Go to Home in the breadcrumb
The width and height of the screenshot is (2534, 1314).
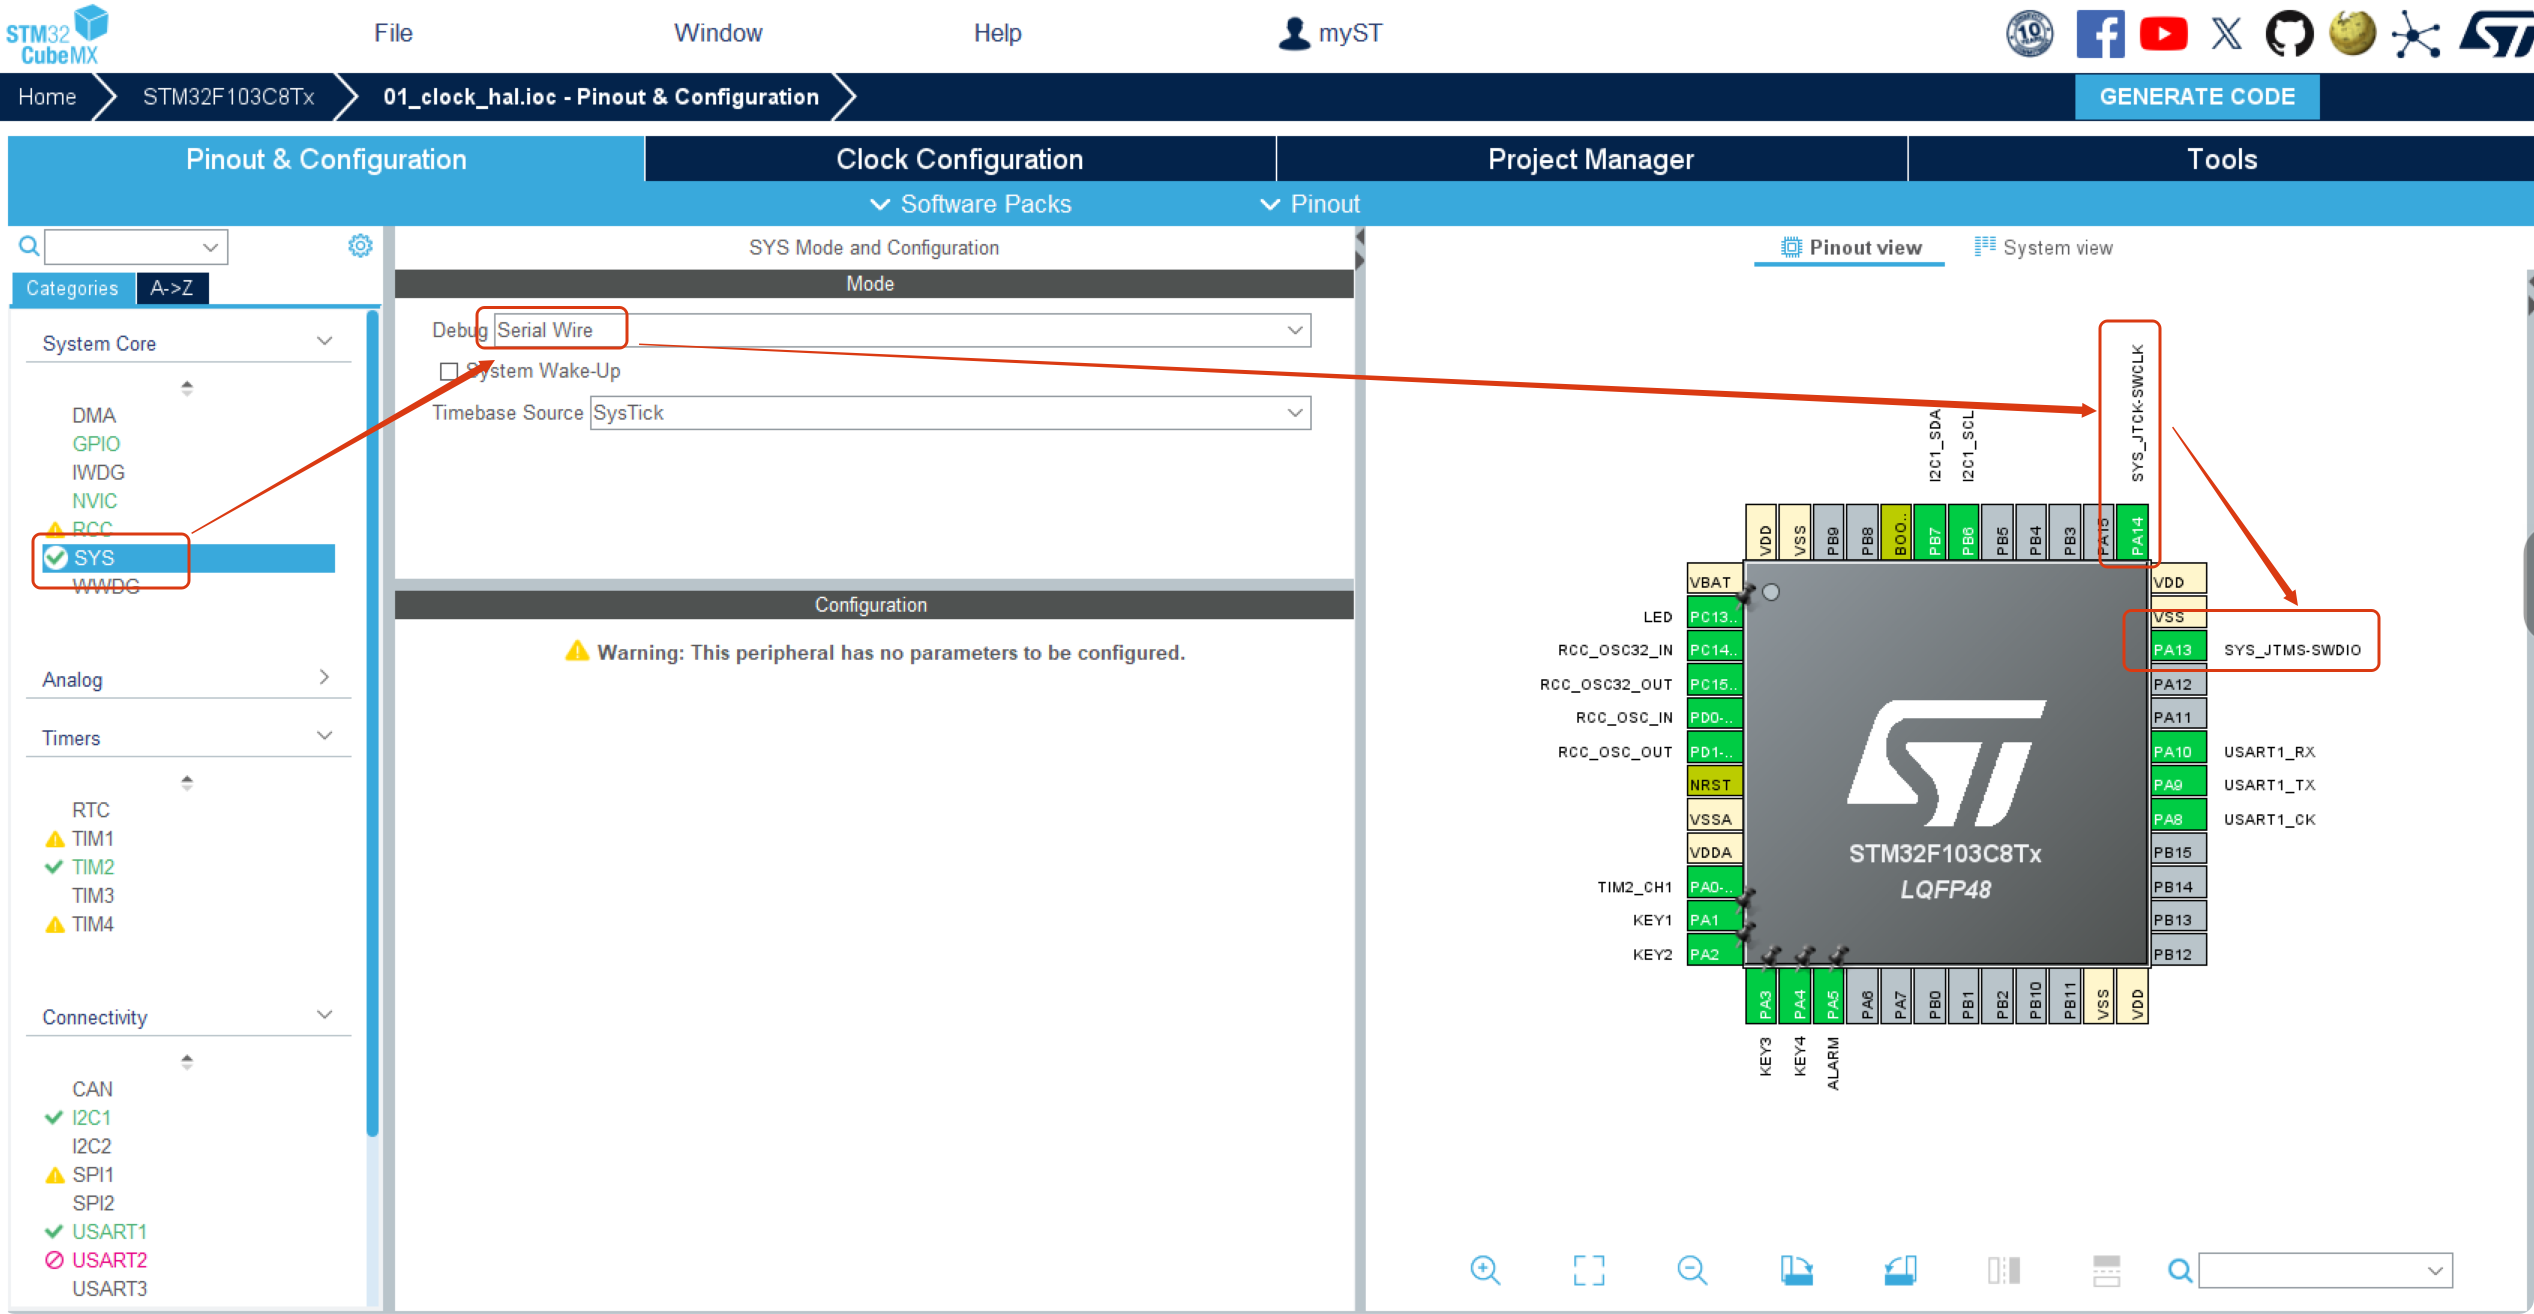coord(47,97)
